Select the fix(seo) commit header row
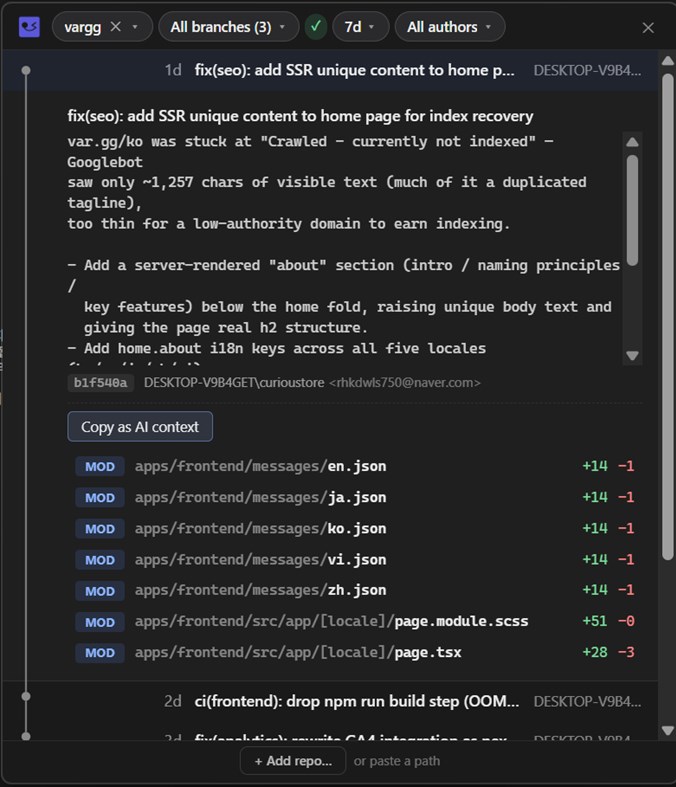This screenshot has height=787, width=676. click(330, 70)
